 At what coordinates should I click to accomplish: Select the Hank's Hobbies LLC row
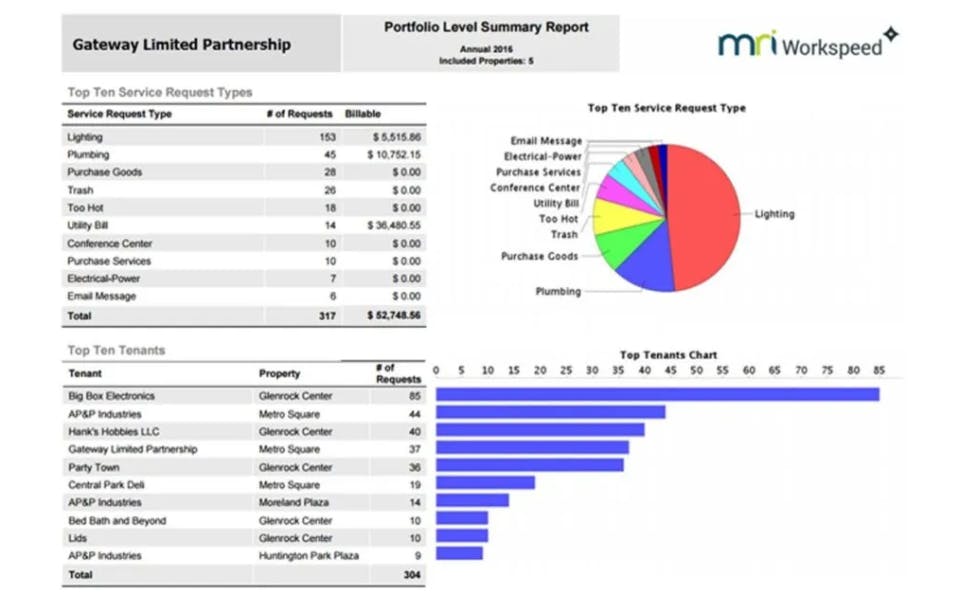pos(244,432)
